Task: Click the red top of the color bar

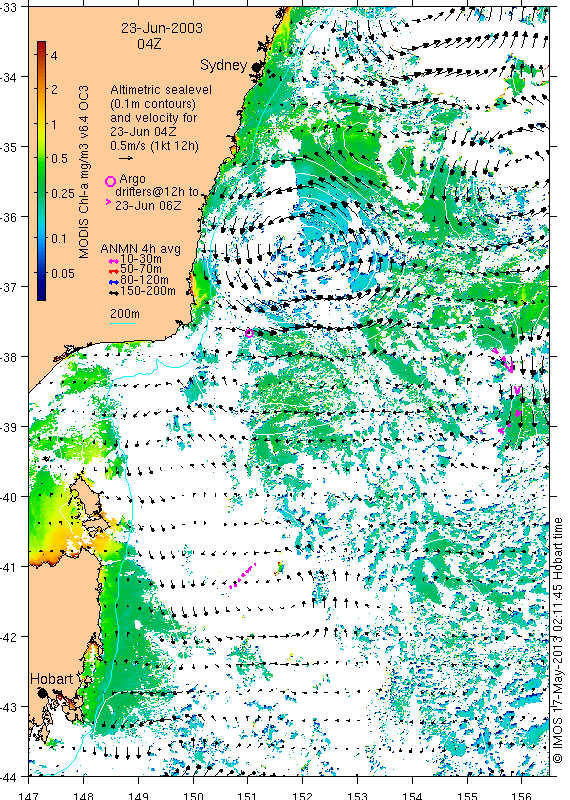Action: tap(41, 44)
